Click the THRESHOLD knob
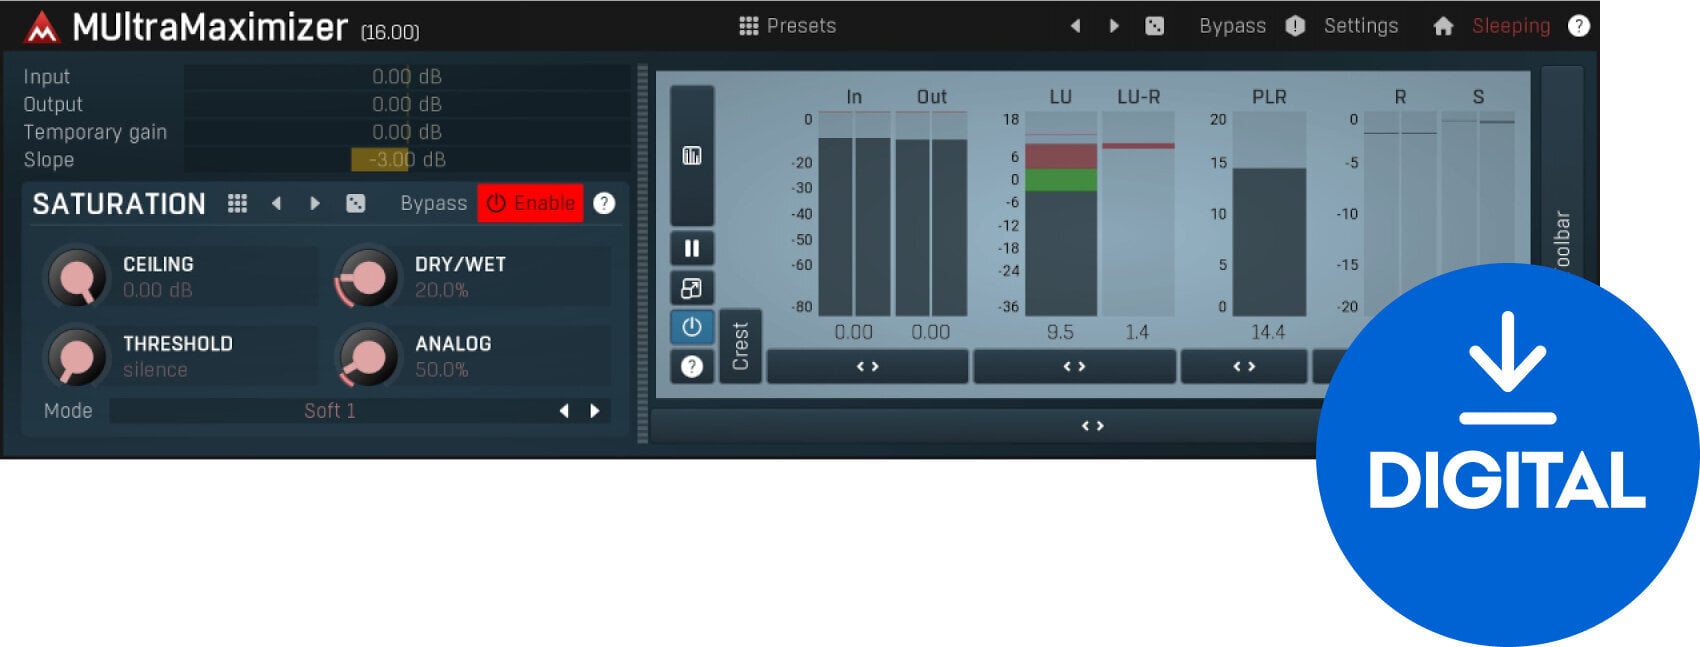This screenshot has width=1700, height=647. [x=77, y=356]
